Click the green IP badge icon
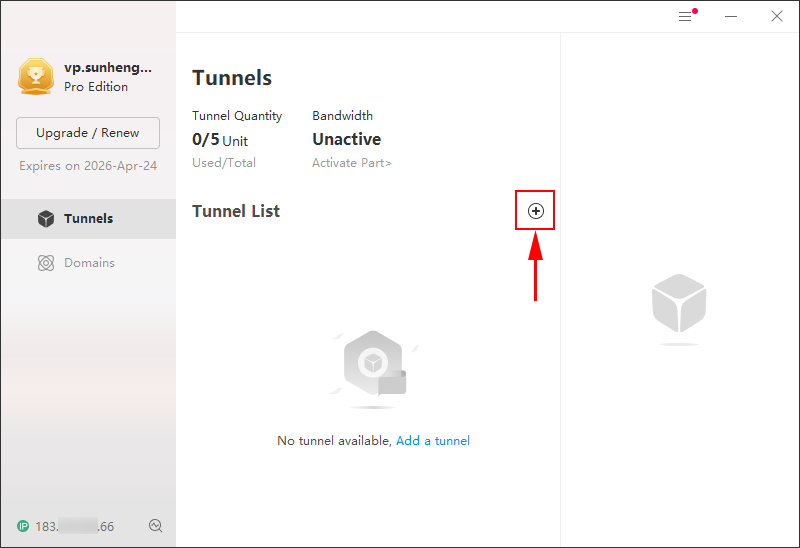This screenshot has height=548, width=800. (23, 526)
